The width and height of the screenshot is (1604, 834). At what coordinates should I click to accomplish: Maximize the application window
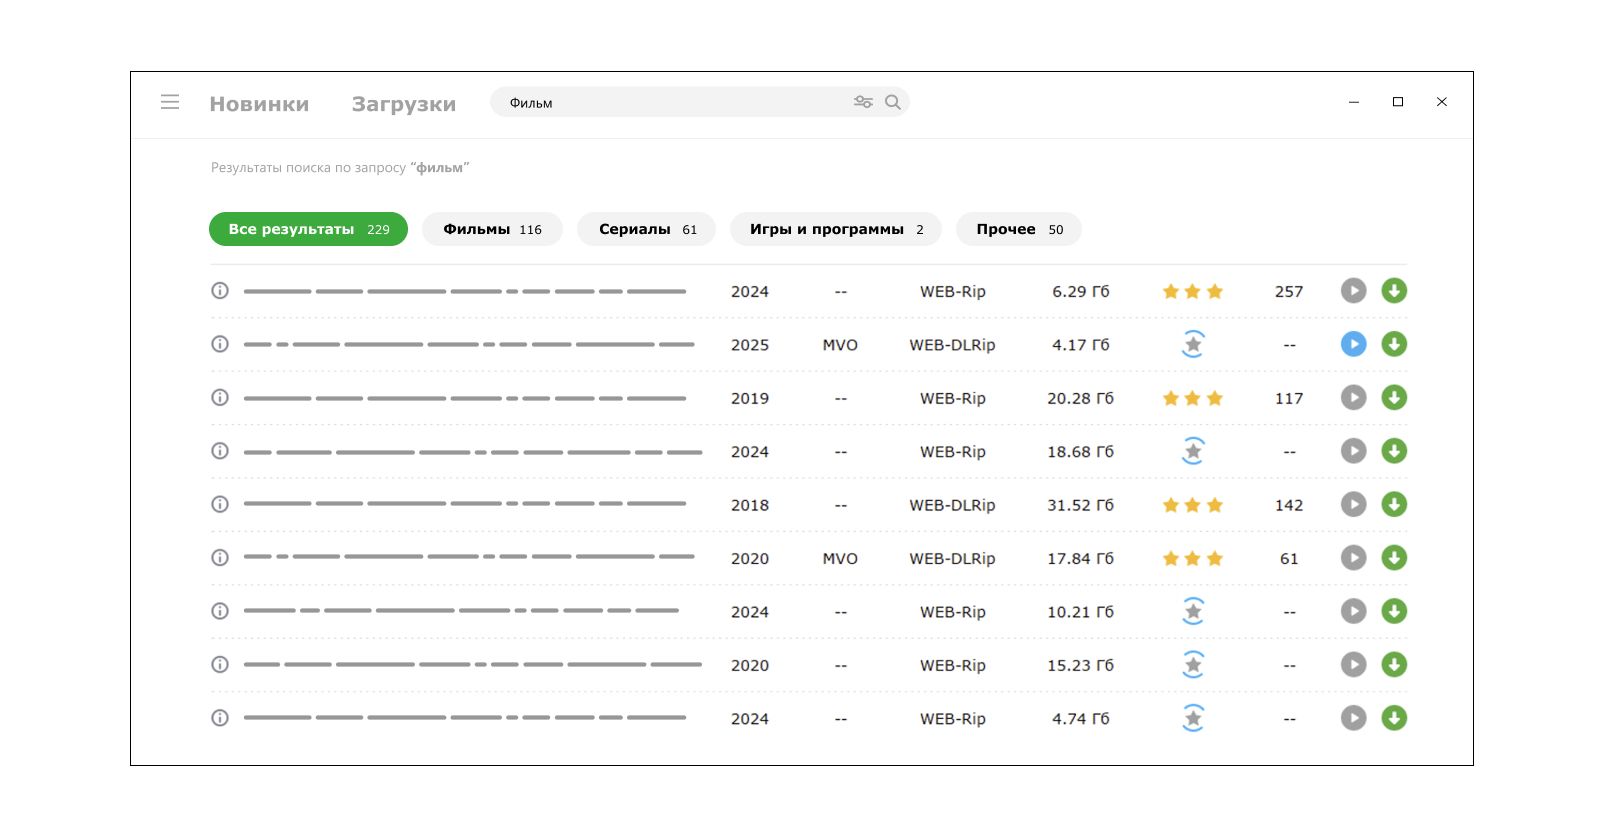click(1398, 102)
